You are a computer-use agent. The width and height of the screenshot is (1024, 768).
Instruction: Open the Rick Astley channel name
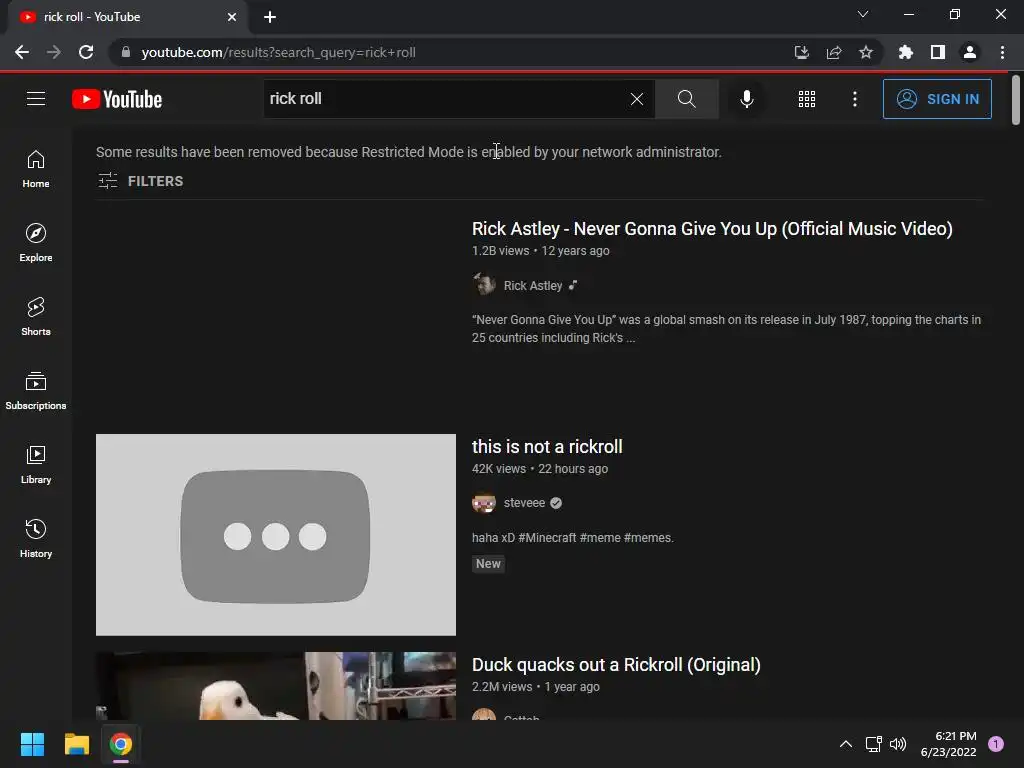[x=533, y=285]
